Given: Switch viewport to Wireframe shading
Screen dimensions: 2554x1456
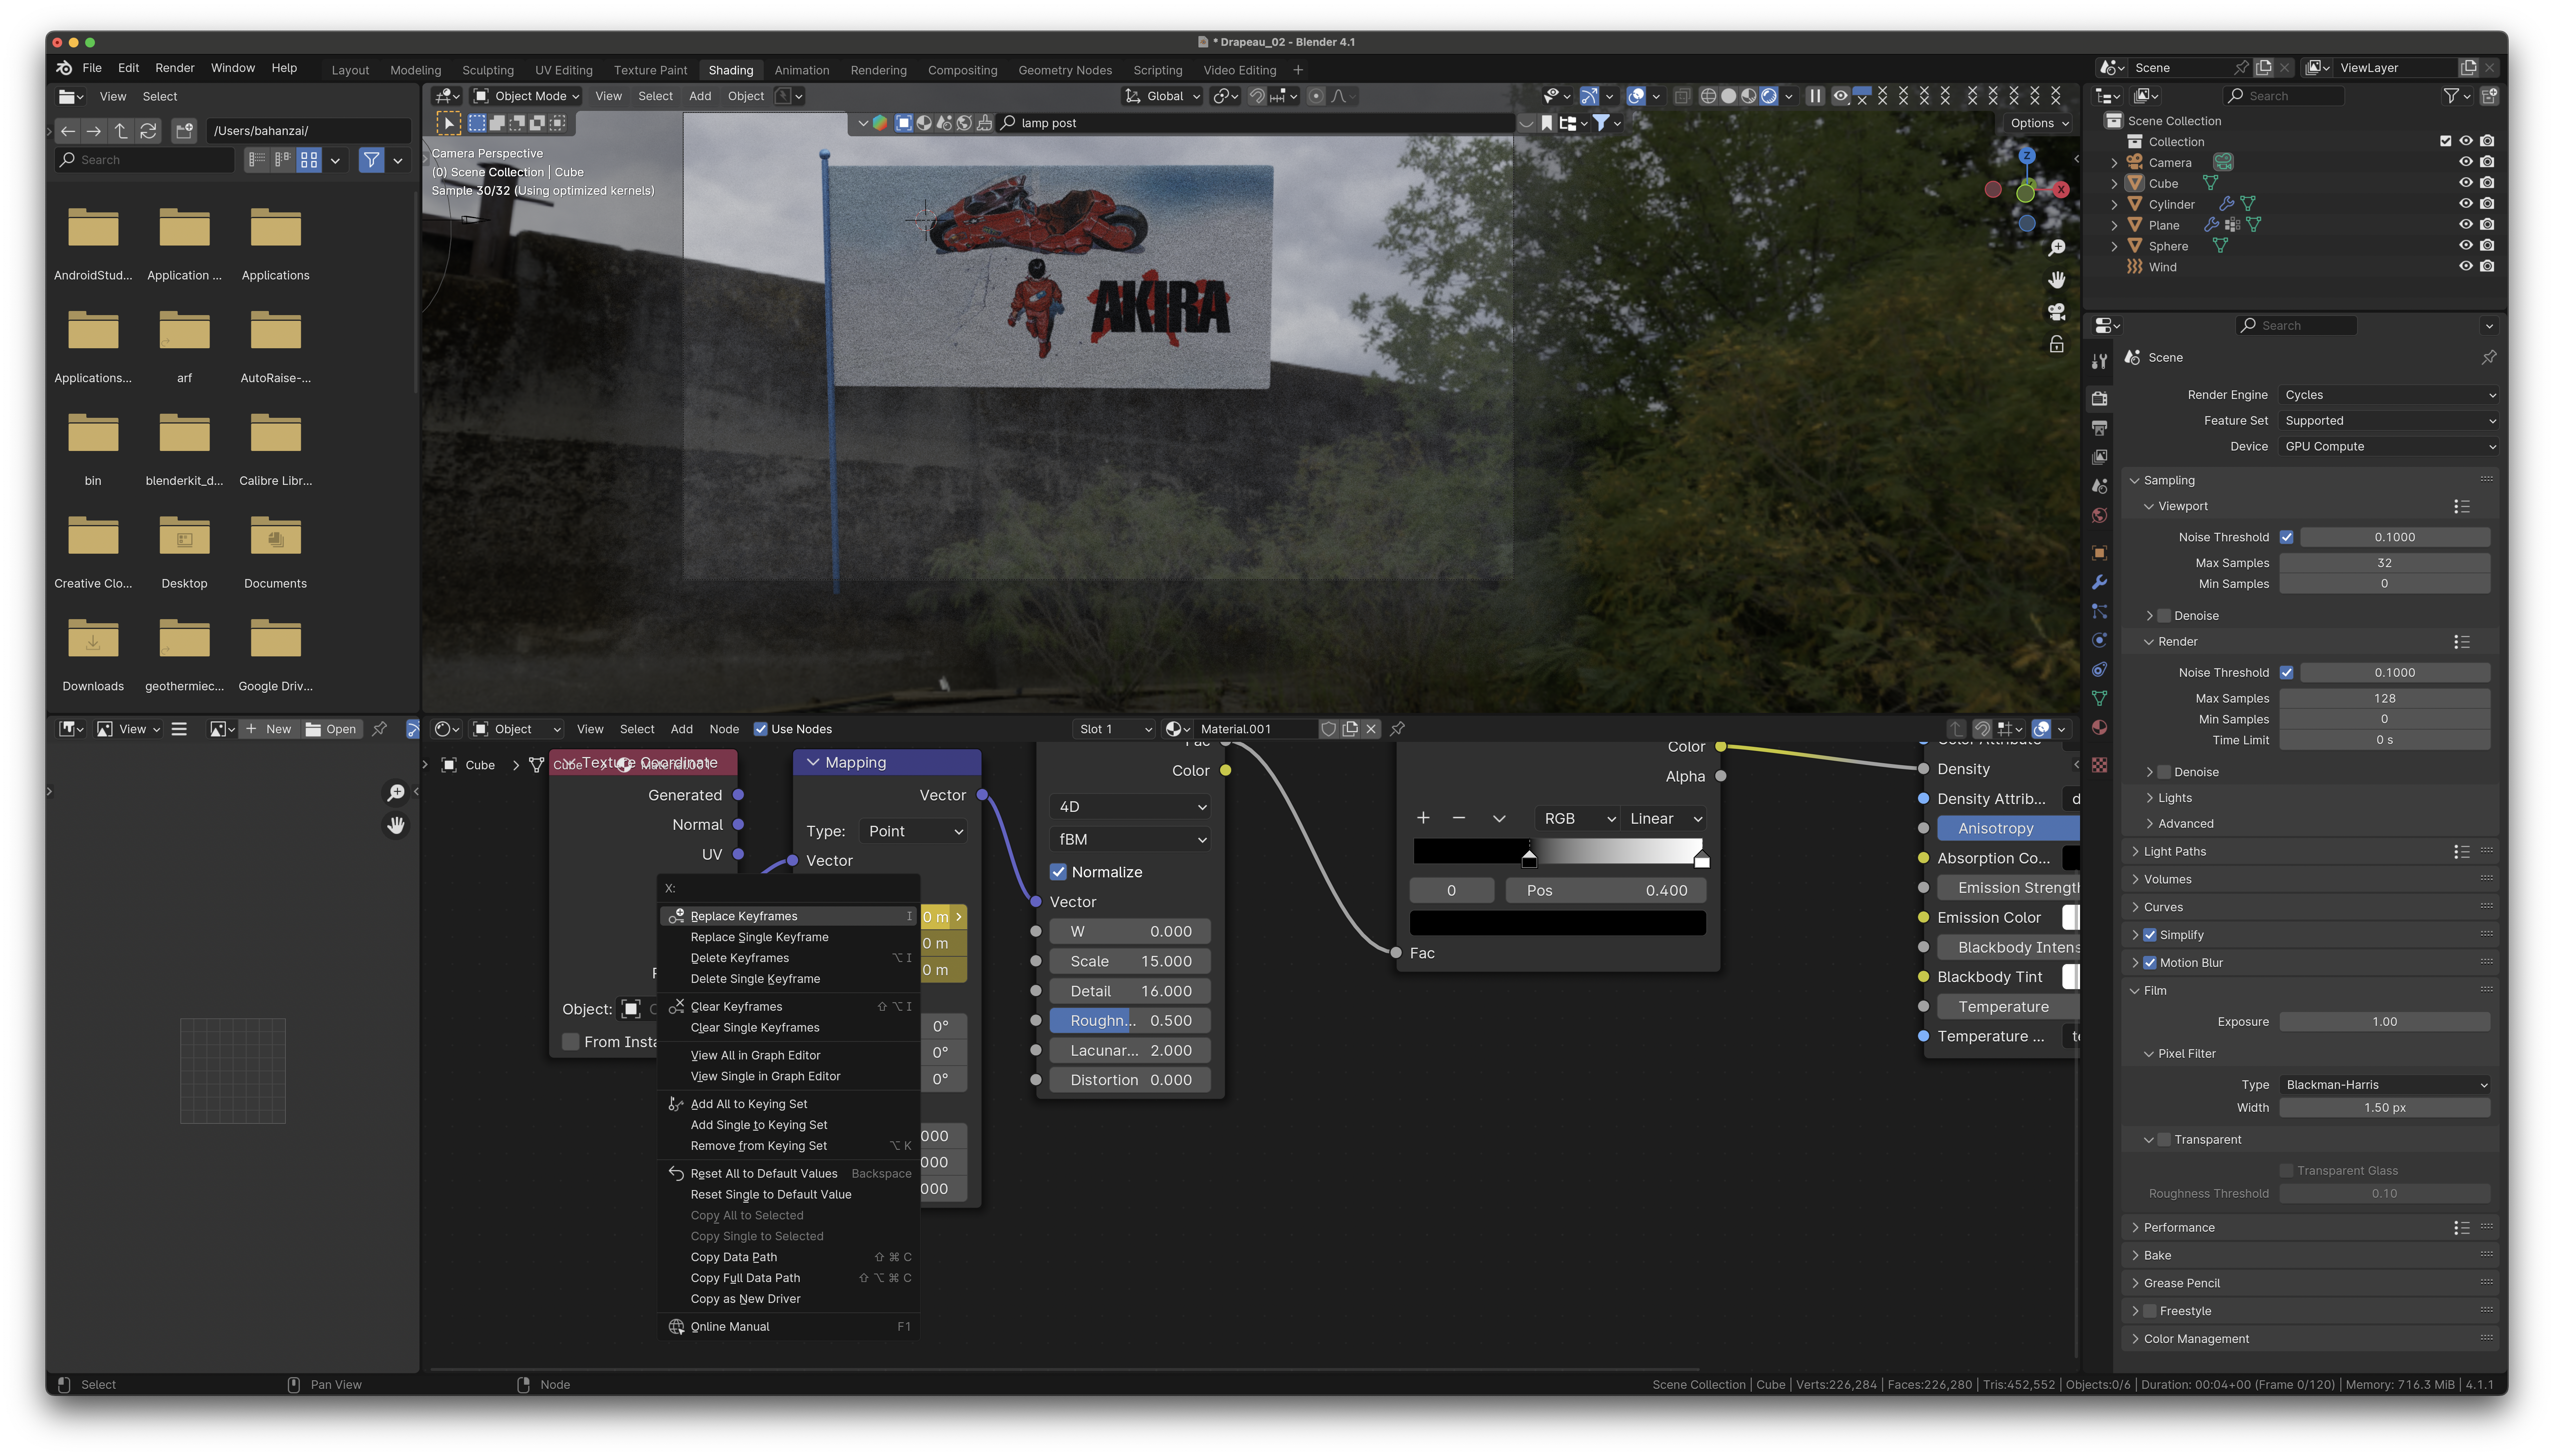Looking at the screenshot, I should (x=1708, y=96).
